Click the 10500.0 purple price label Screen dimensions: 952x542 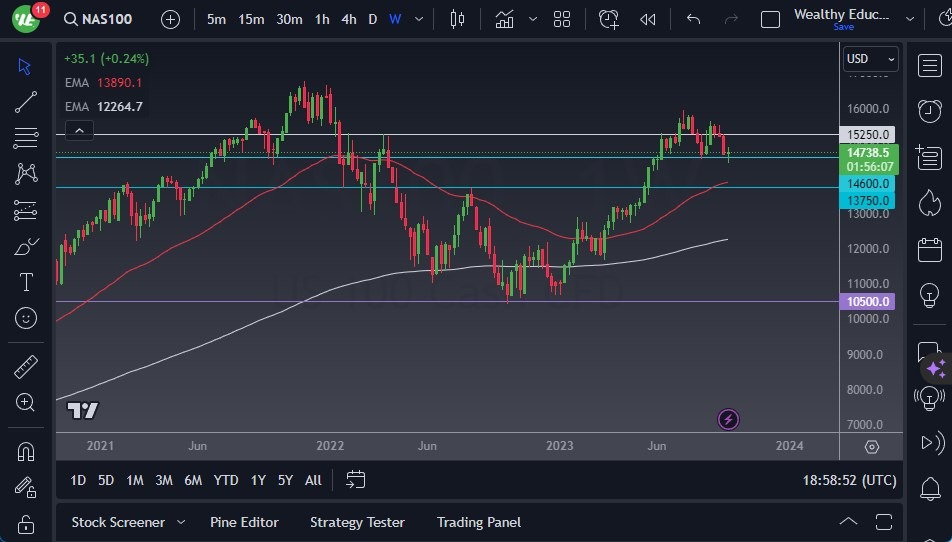[x=868, y=301]
